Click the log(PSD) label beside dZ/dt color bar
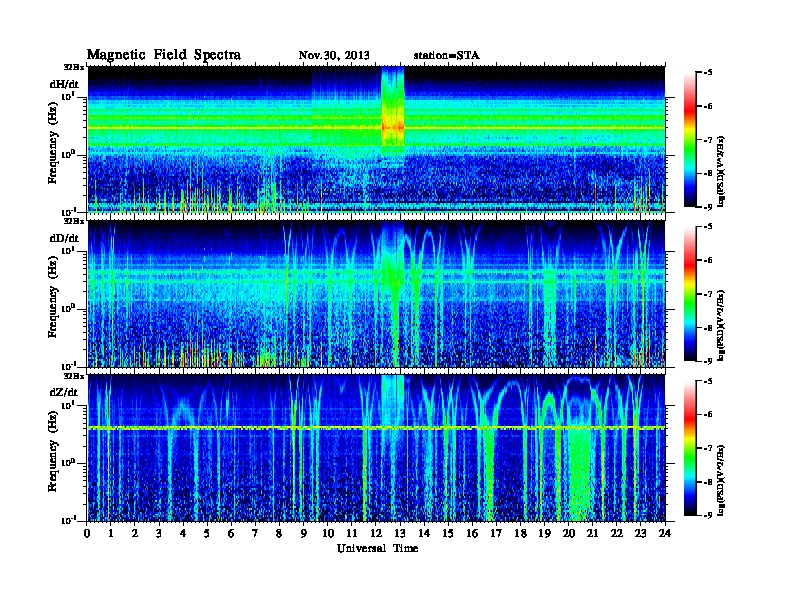This screenshot has height=612, width=792. coord(722,480)
